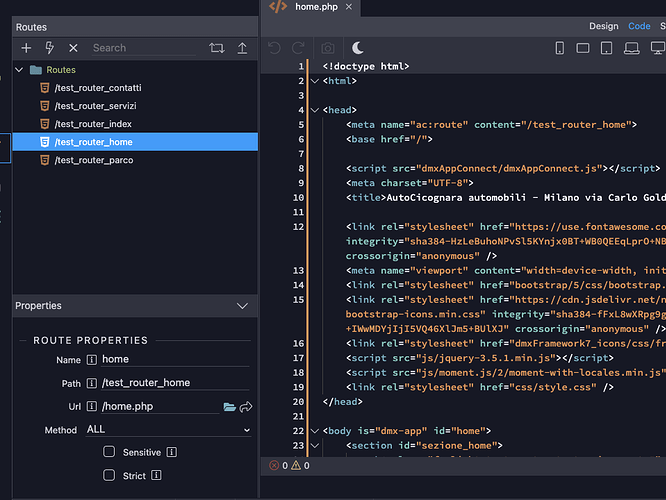Screen dimensions: 666x500
Task: Click the title AutoCicognara line
Action: coord(506,198)
